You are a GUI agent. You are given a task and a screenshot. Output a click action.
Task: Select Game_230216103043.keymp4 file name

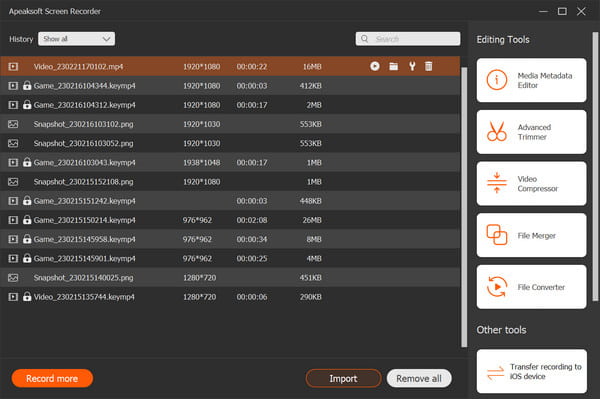click(x=85, y=163)
